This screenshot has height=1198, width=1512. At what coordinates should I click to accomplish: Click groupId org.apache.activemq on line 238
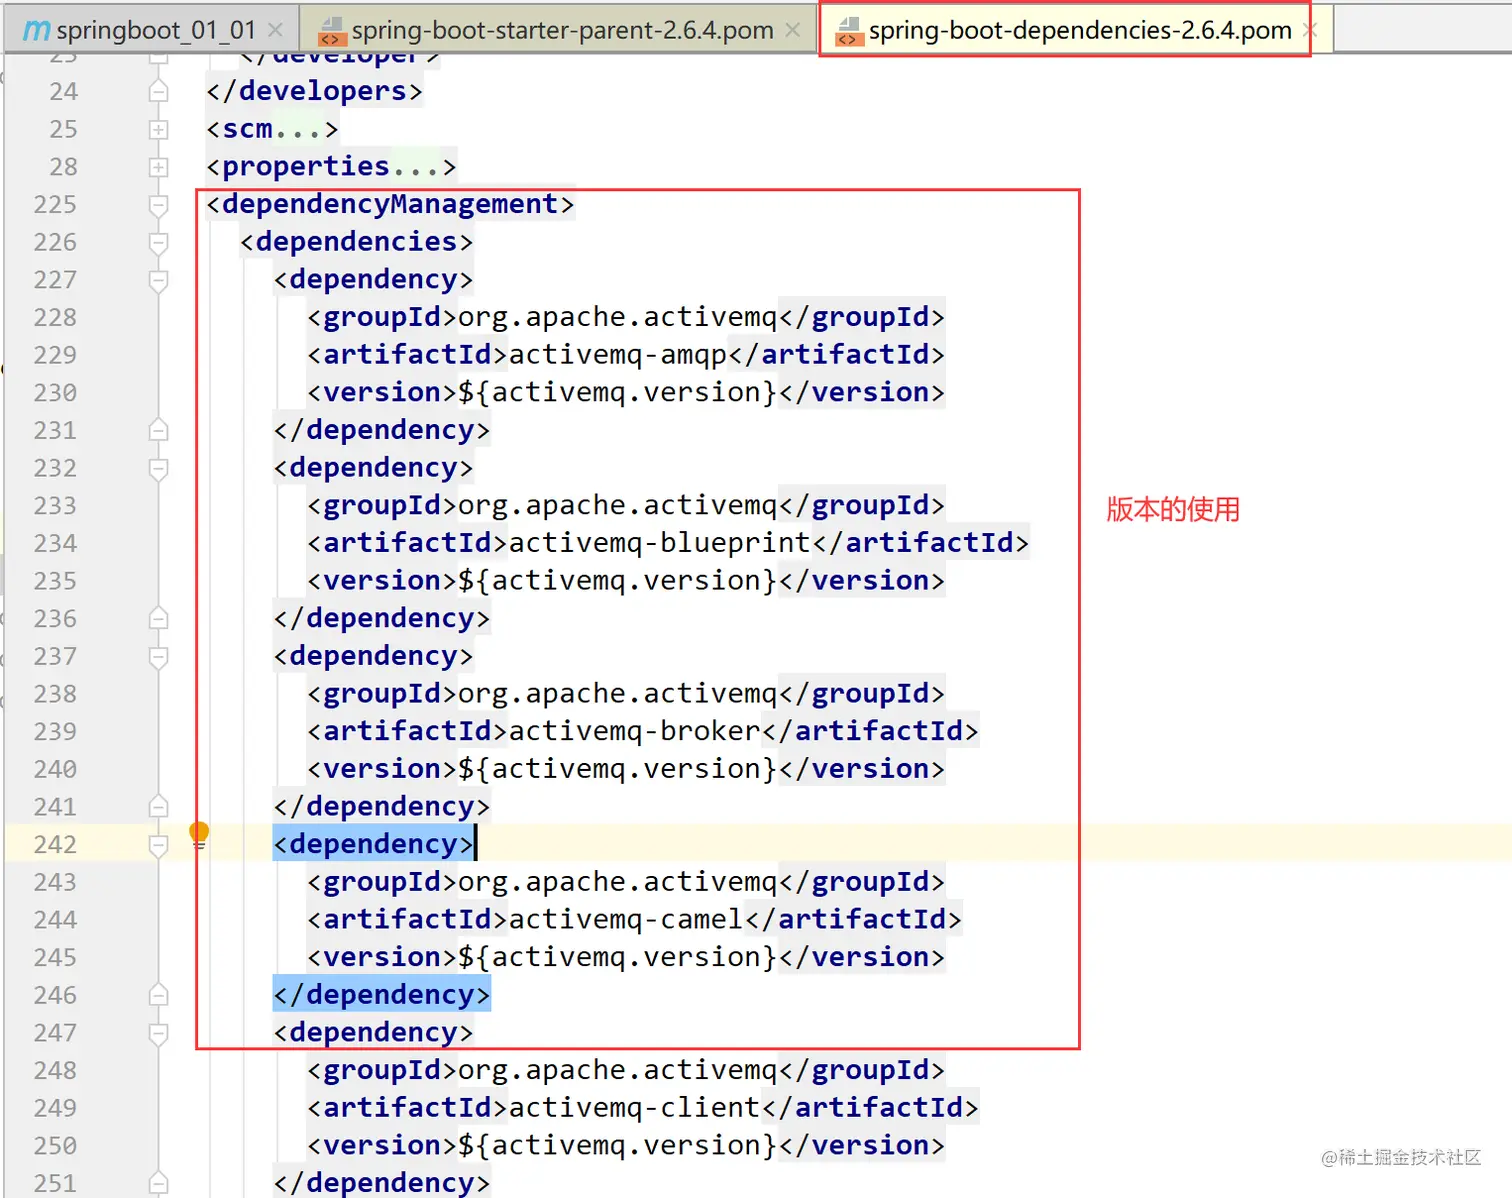618,694
